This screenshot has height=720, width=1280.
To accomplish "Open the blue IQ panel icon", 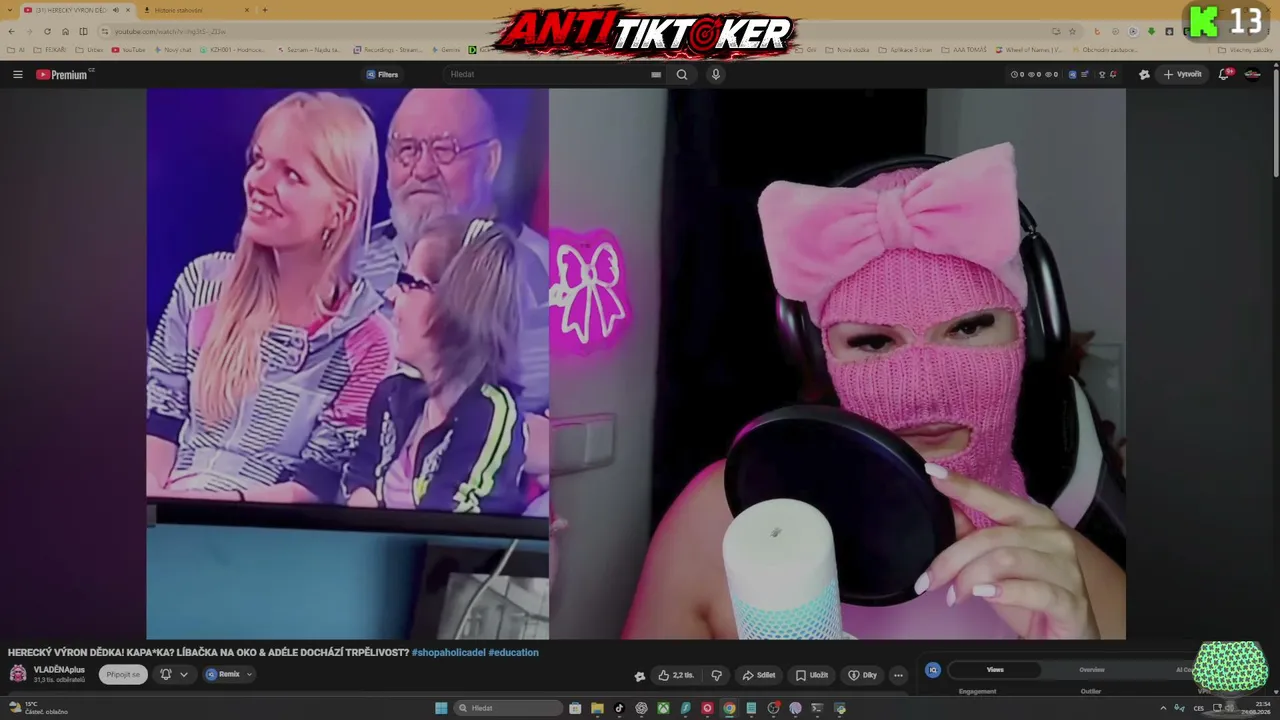I will tap(933, 670).
